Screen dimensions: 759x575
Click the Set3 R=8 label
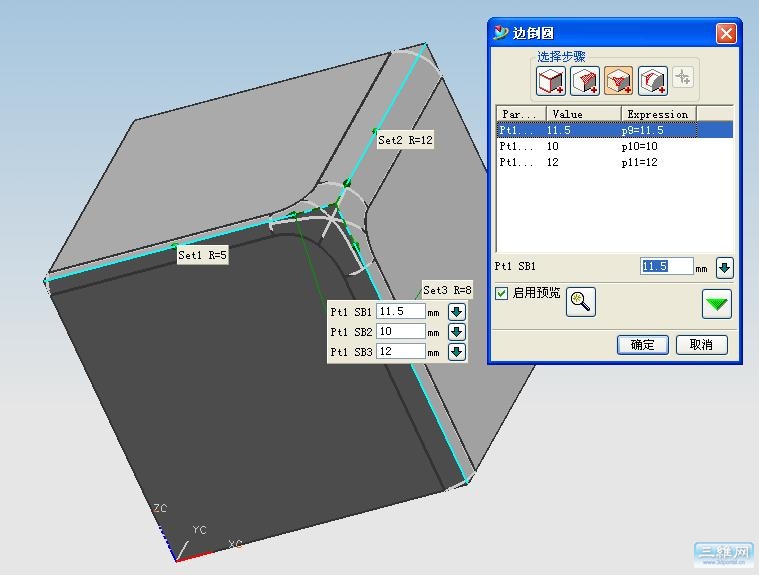click(447, 290)
